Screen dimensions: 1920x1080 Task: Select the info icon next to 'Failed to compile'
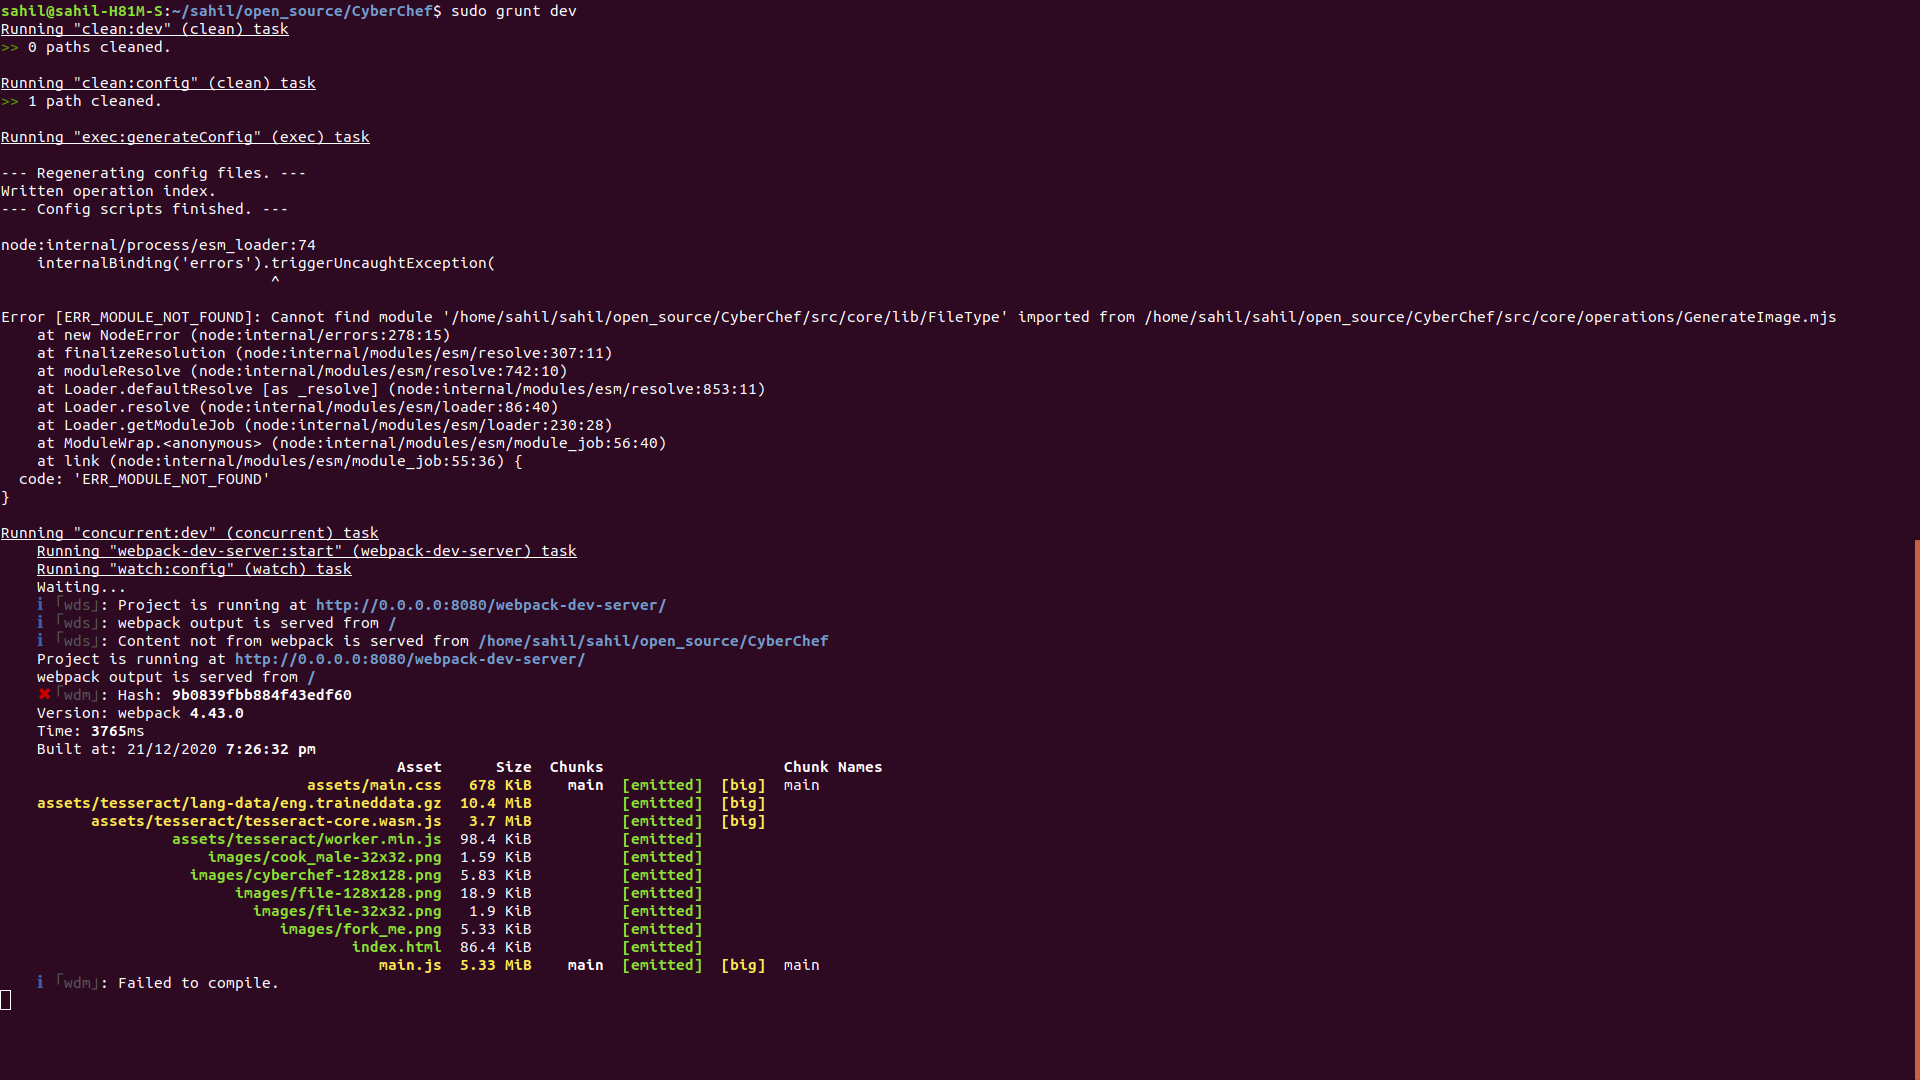tap(40, 983)
